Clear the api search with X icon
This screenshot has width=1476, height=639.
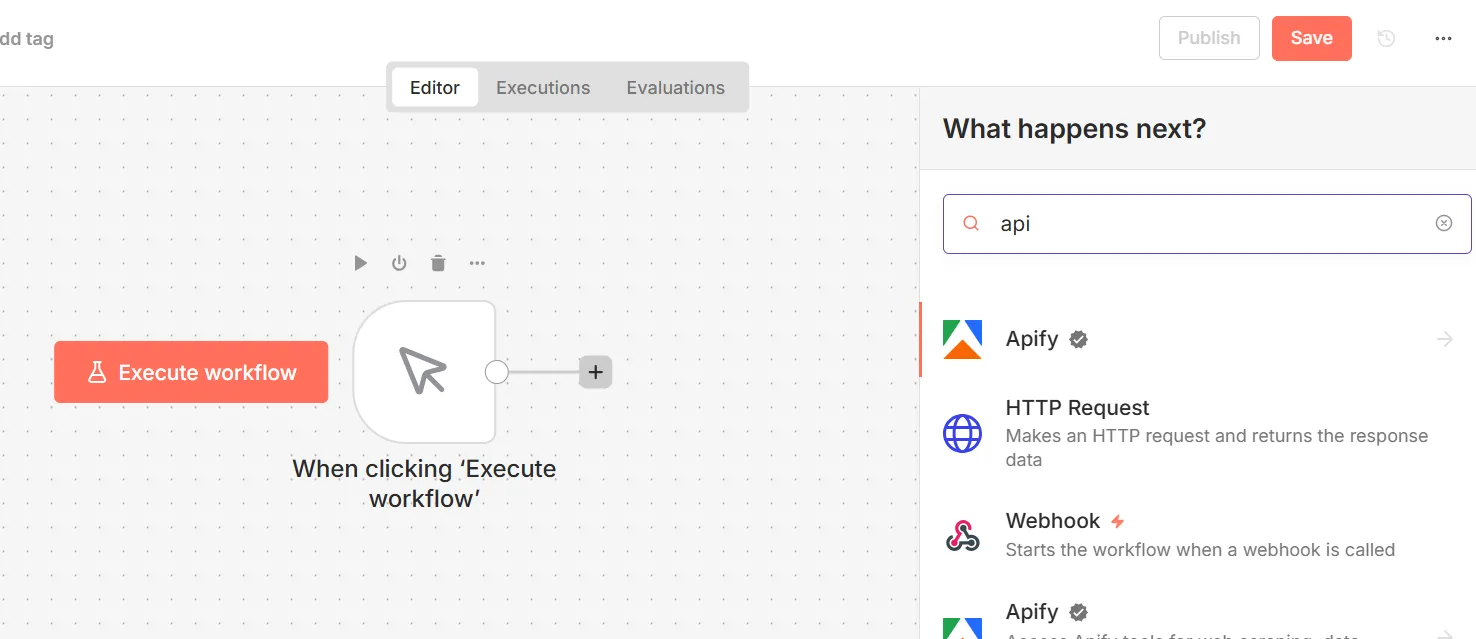click(x=1443, y=223)
